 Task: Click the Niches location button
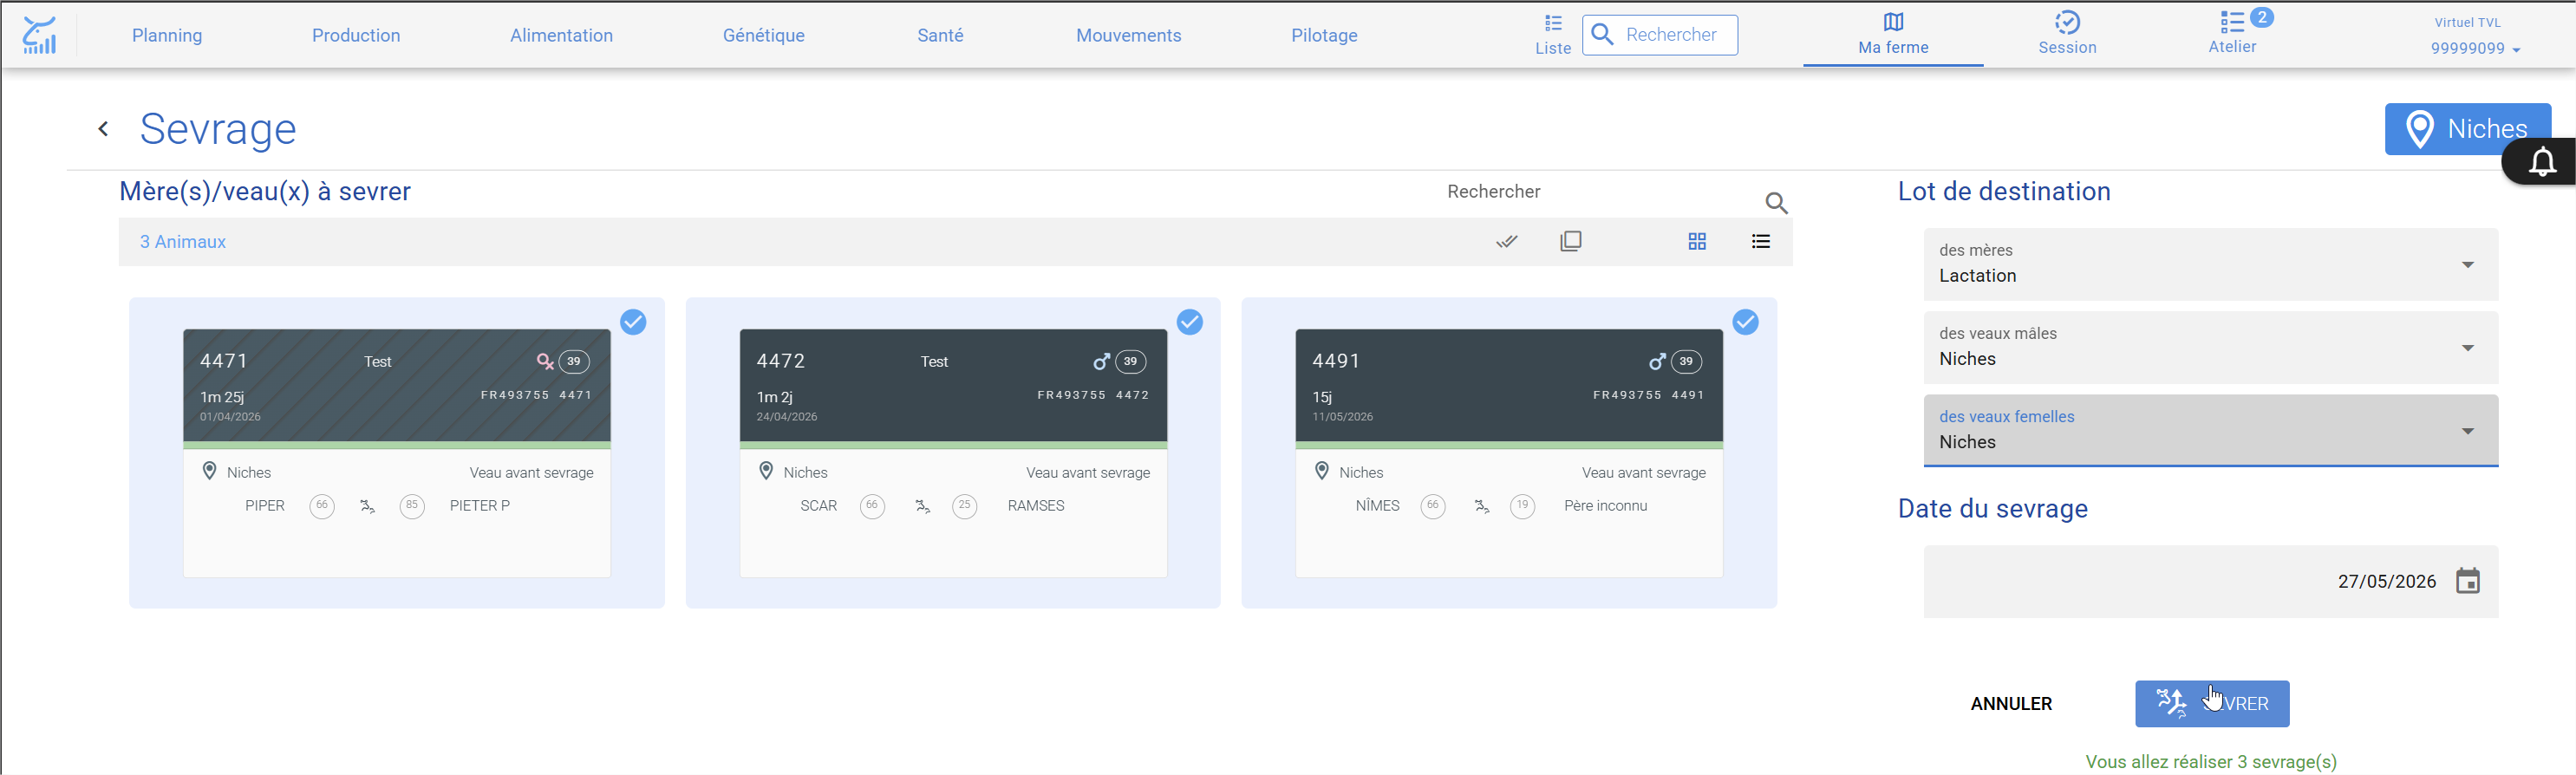[2467, 129]
